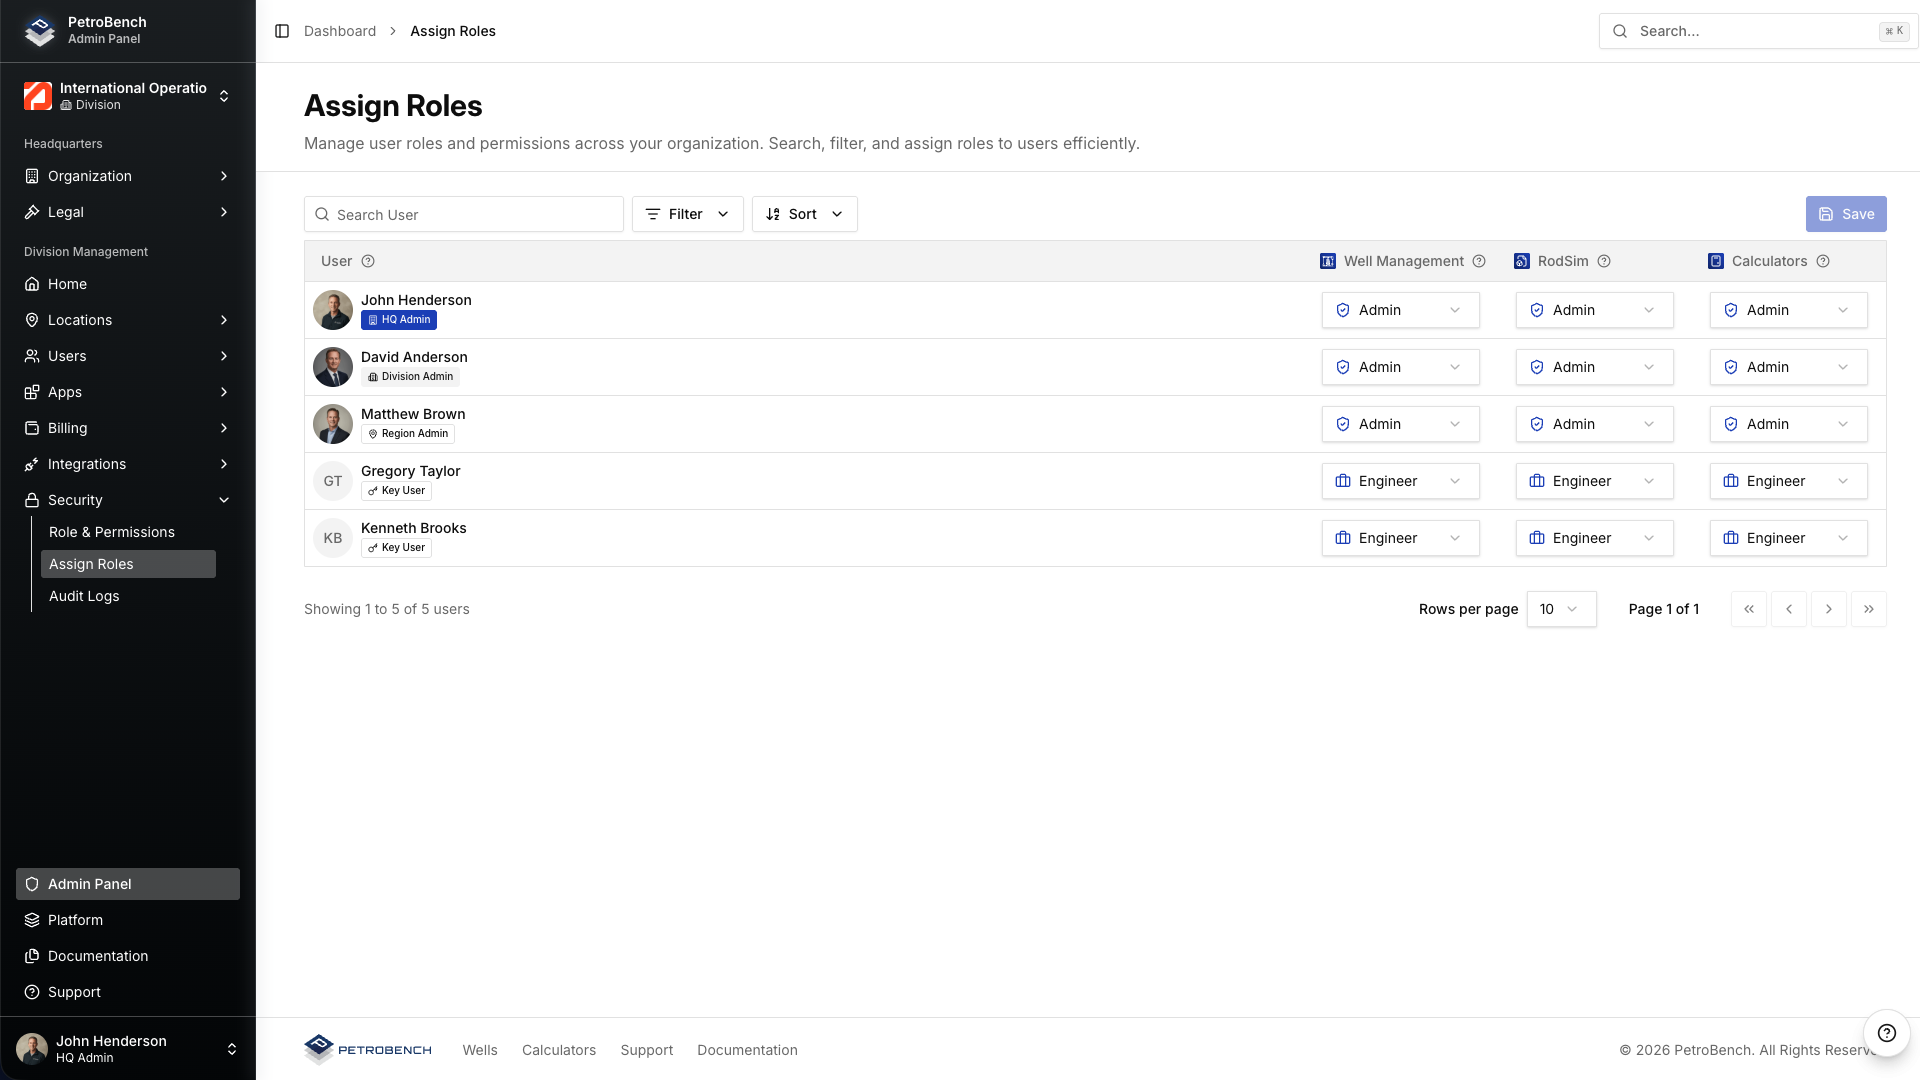Click the help bubble in bottom right corner
Screen dimensions: 1920x1080
click(x=1886, y=1033)
